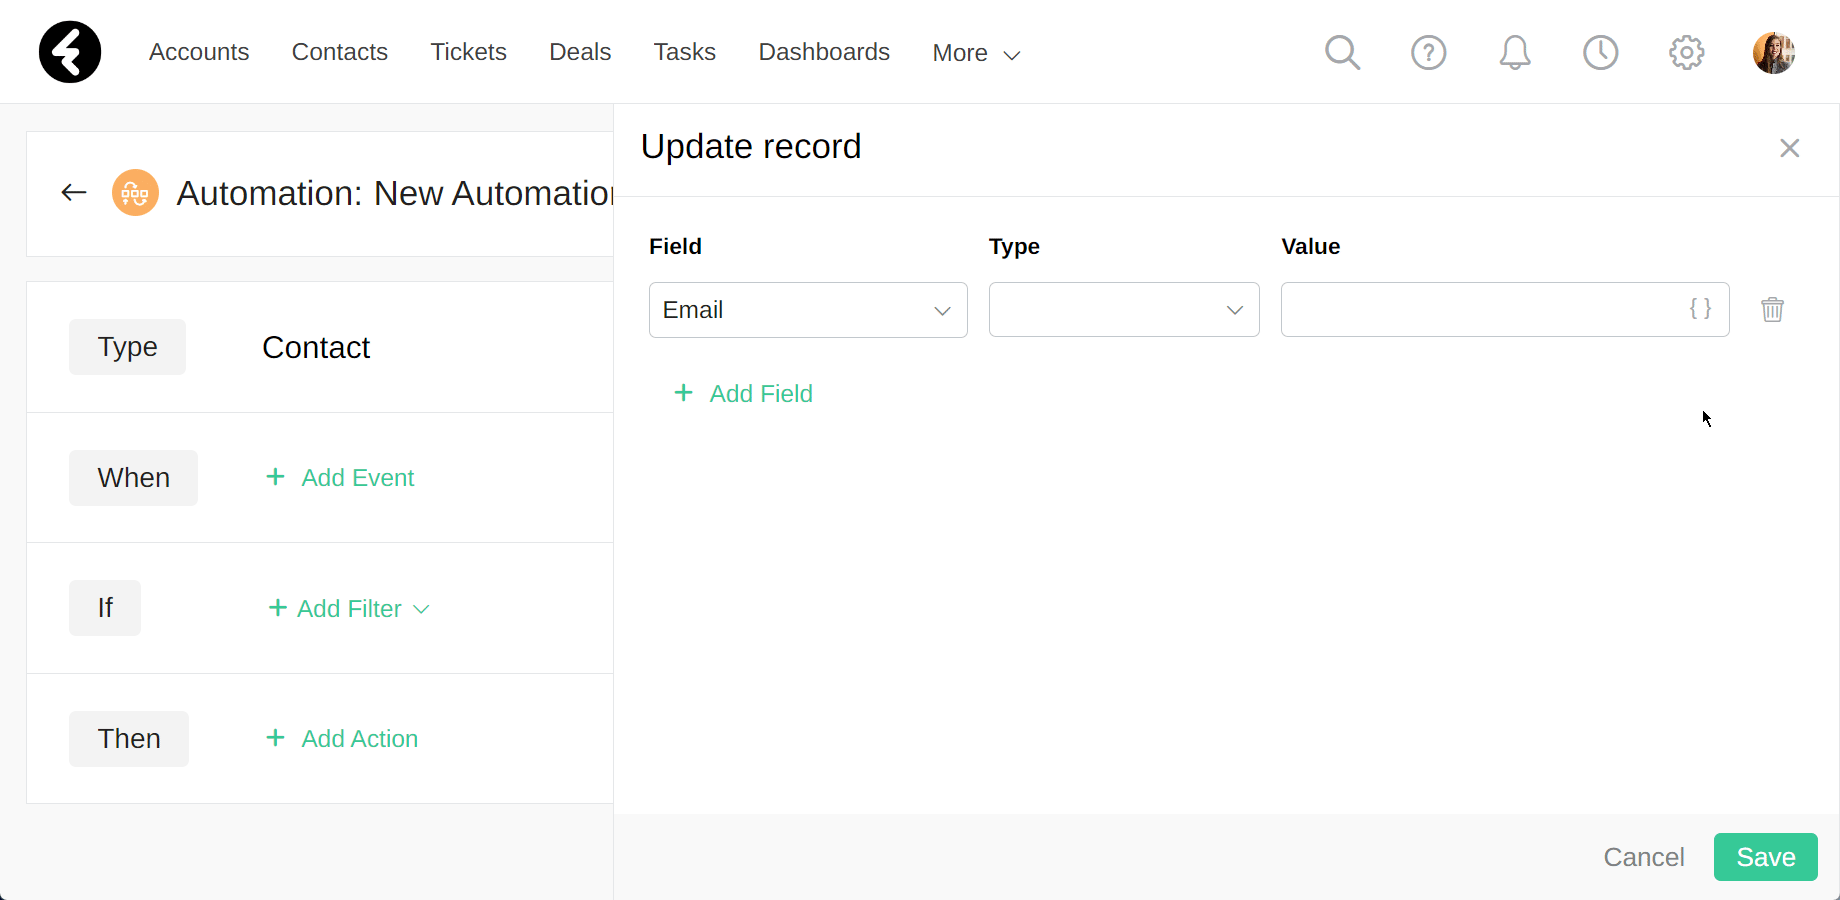
Task: Open the Field dropdown showing Email
Action: coord(808,310)
